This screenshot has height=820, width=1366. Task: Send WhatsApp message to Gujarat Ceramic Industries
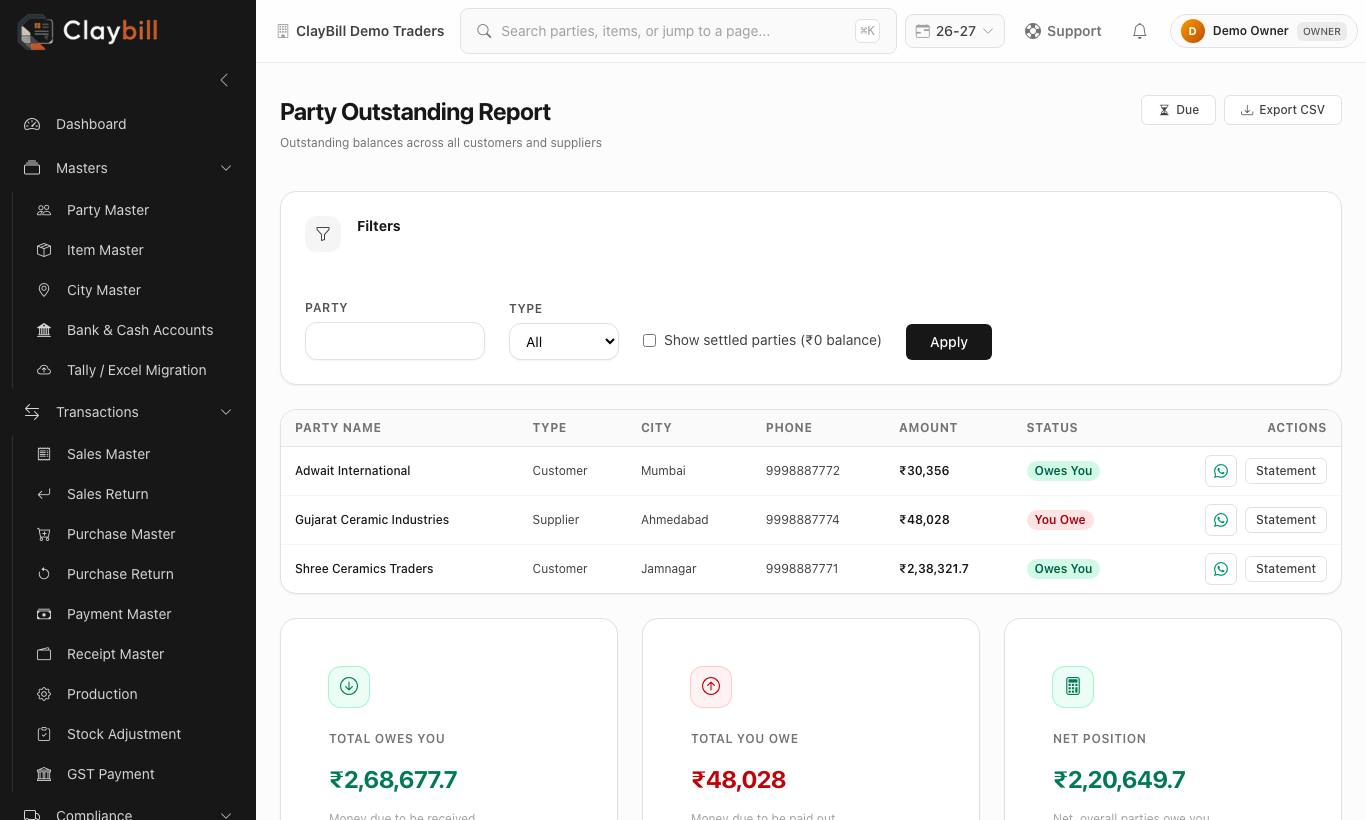tap(1221, 520)
